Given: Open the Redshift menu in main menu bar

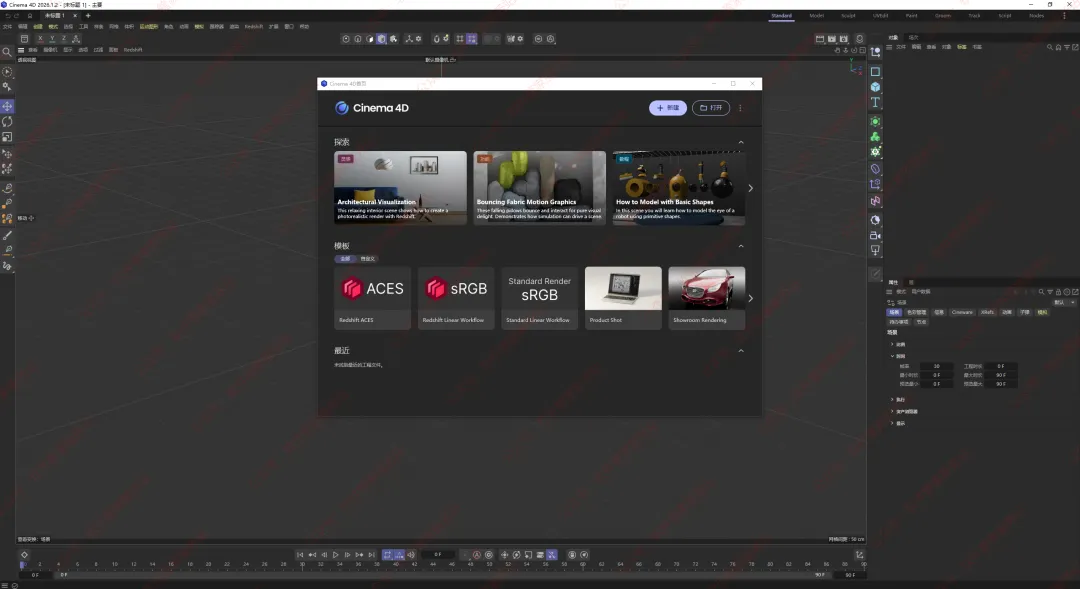Looking at the screenshot, I should pos(253,26).
